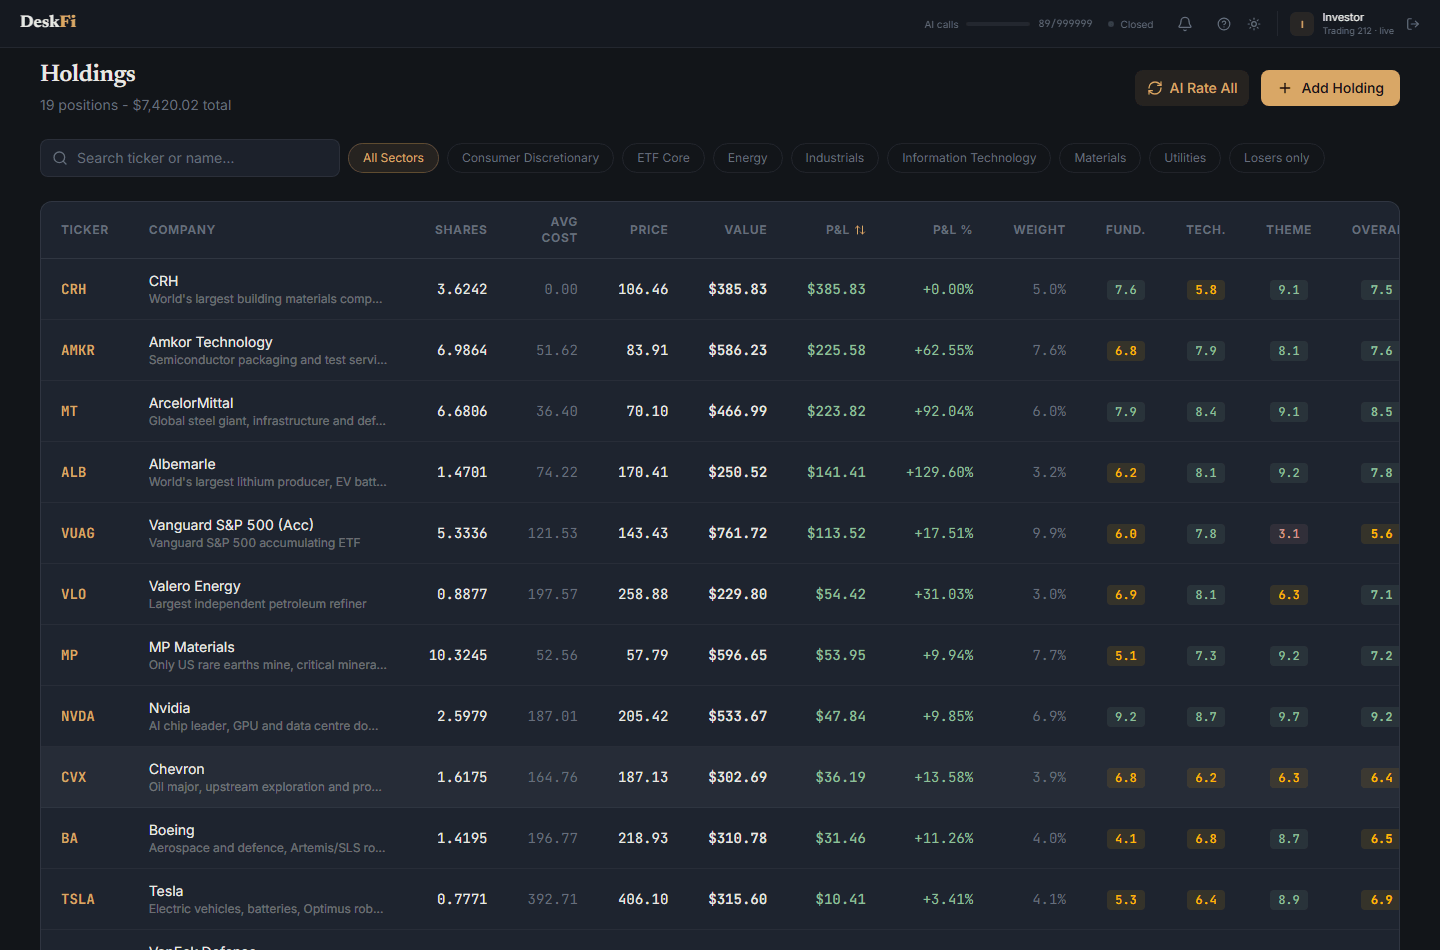Viewport: 1440px width, 950px height.
Task: Click Albemarle company name
Action: 182,464
